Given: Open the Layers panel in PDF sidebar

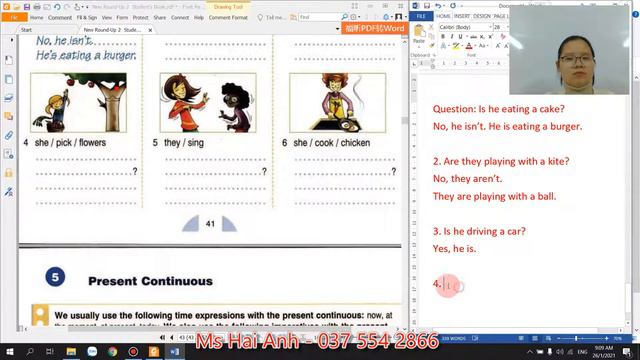Looking at the screenshot, I should (9, 98).
